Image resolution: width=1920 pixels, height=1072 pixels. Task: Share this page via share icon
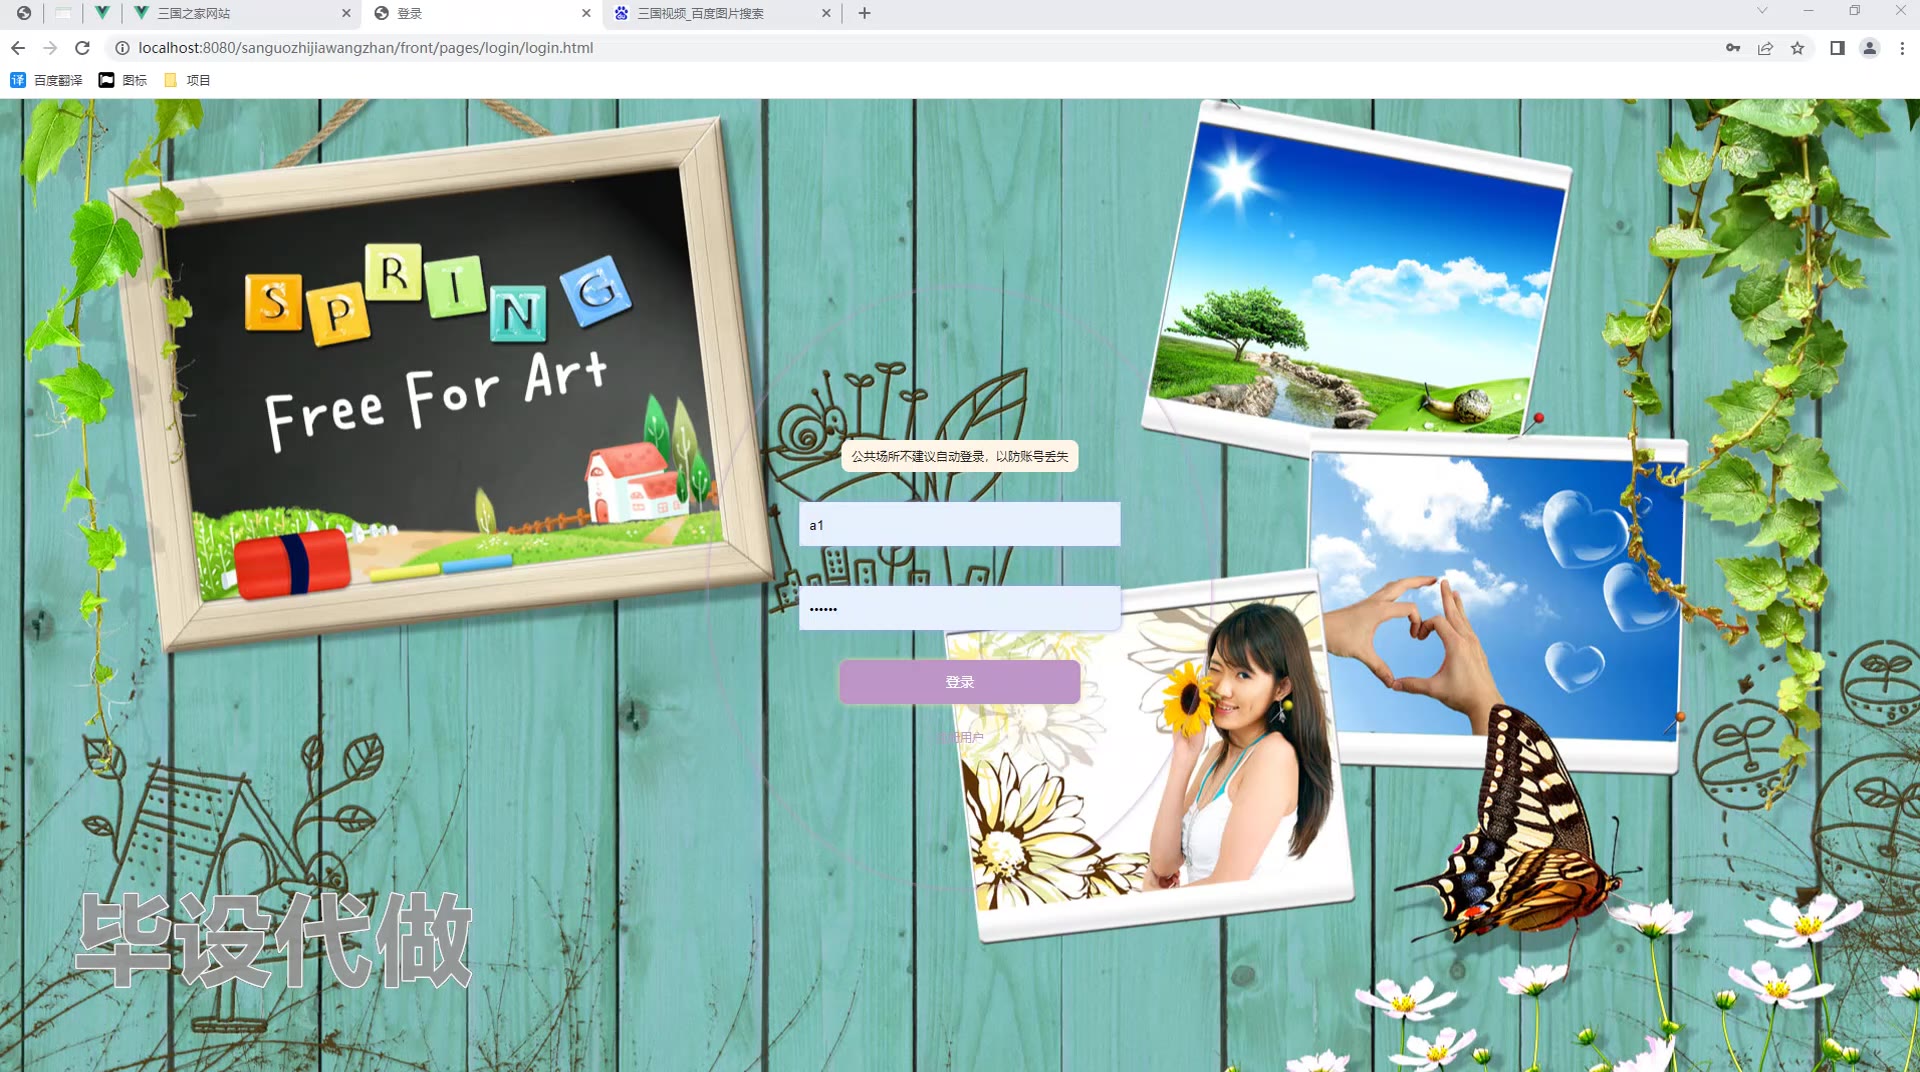(x=1765, y=48)
